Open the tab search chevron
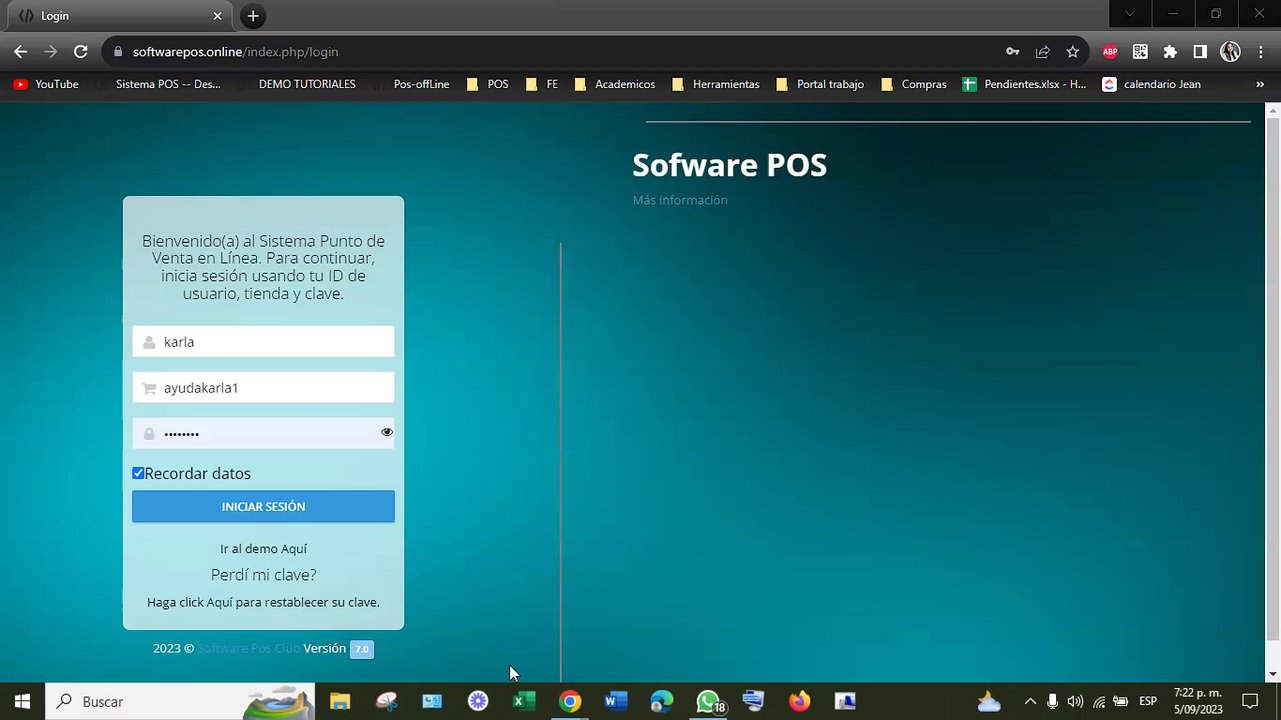The width and height of the screenshot is (1281, 720). point(1130,14)
